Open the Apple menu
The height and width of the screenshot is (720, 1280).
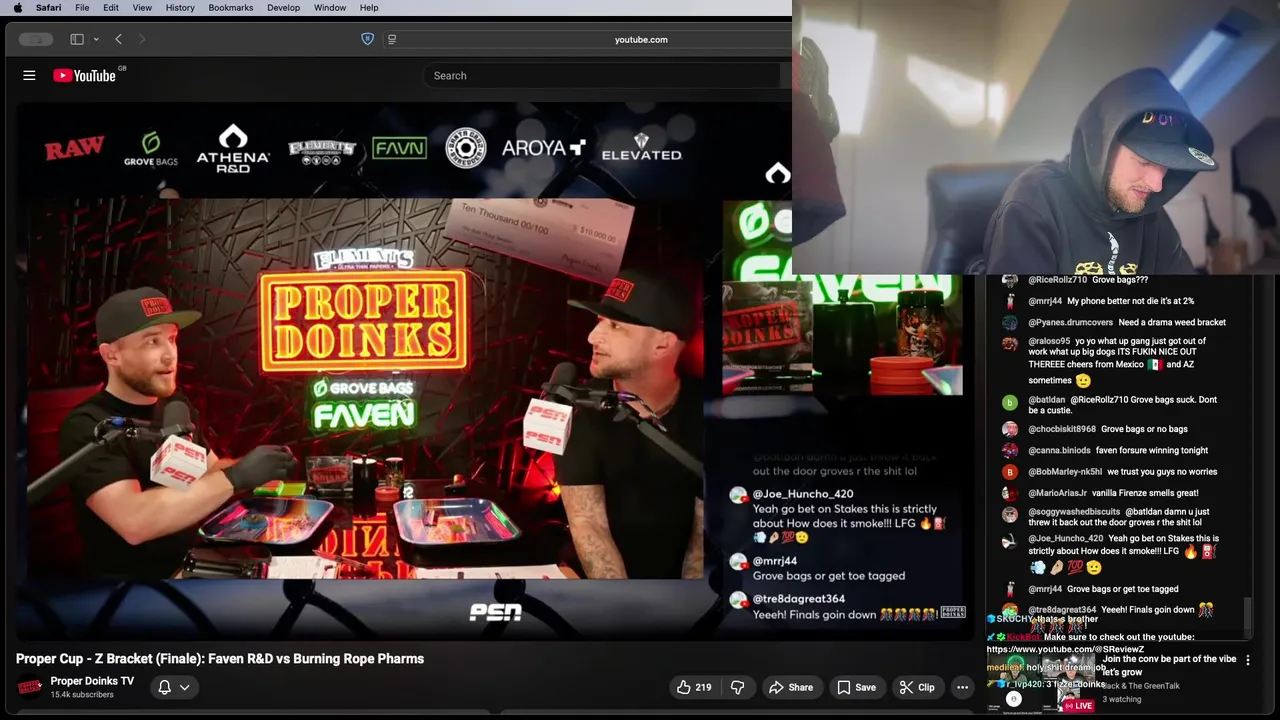tap(17, 8)
